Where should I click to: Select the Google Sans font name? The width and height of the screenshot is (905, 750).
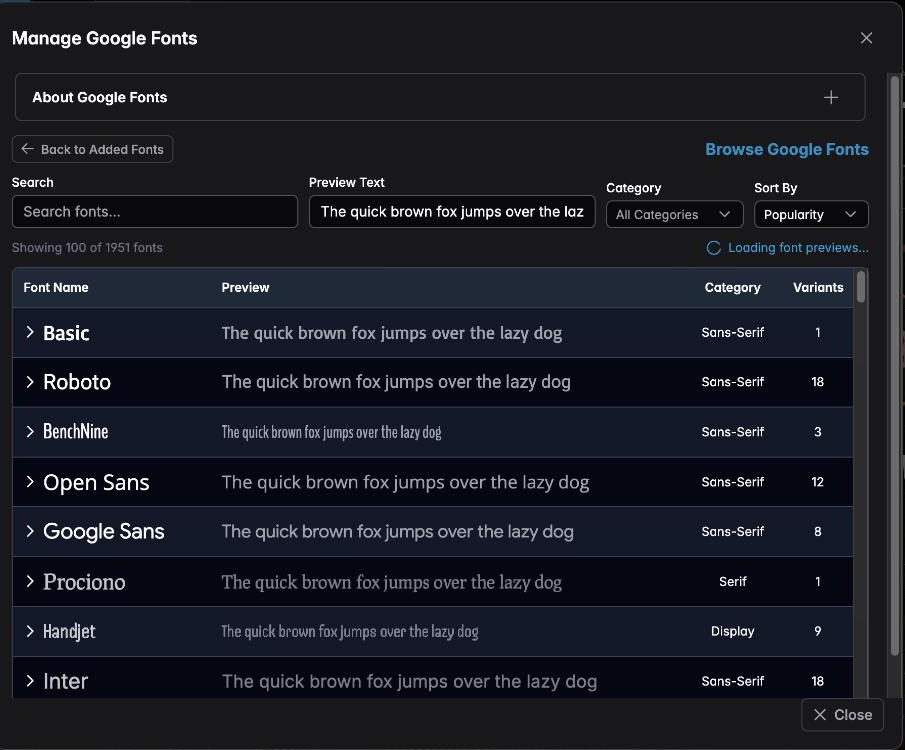[x=104, y=532]
